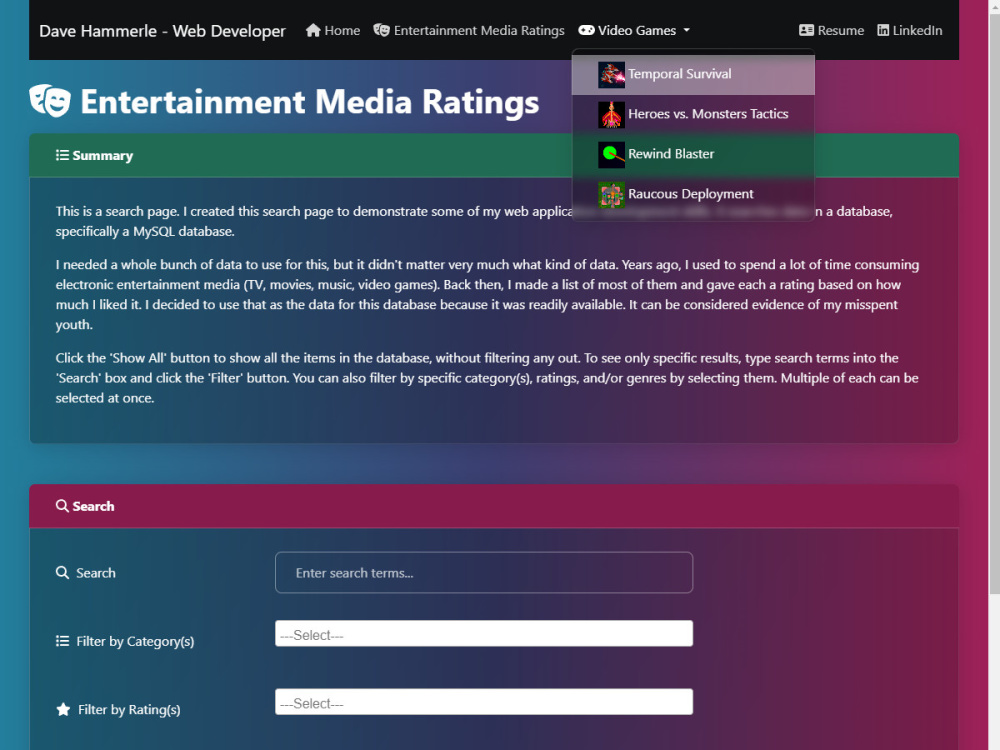Click the paragraph starting 'I needed a whole bunch'
Viewport: 1000px width, 750px height.
pyautogui.click(x=487, y=295)
